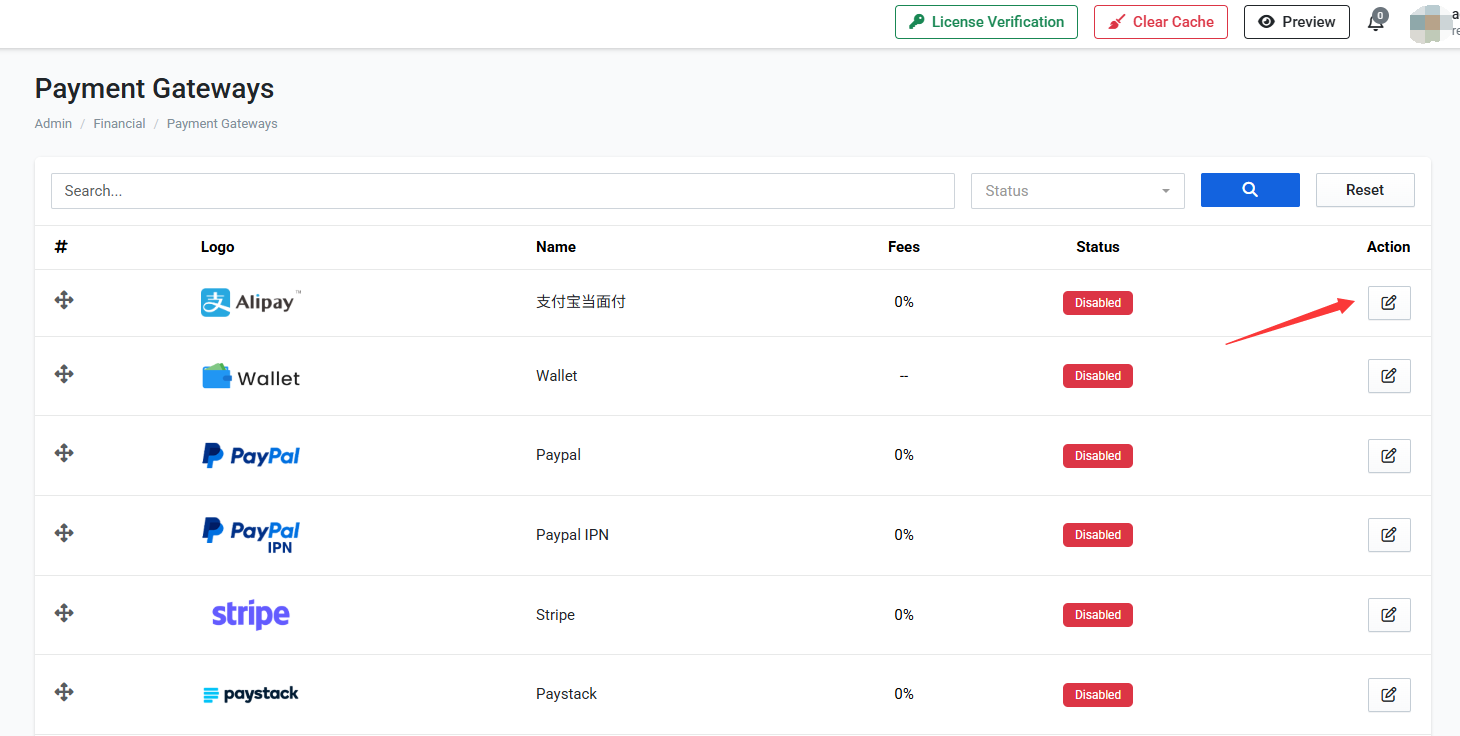Click Disabled status in Paystack row

click(1098, 695)
